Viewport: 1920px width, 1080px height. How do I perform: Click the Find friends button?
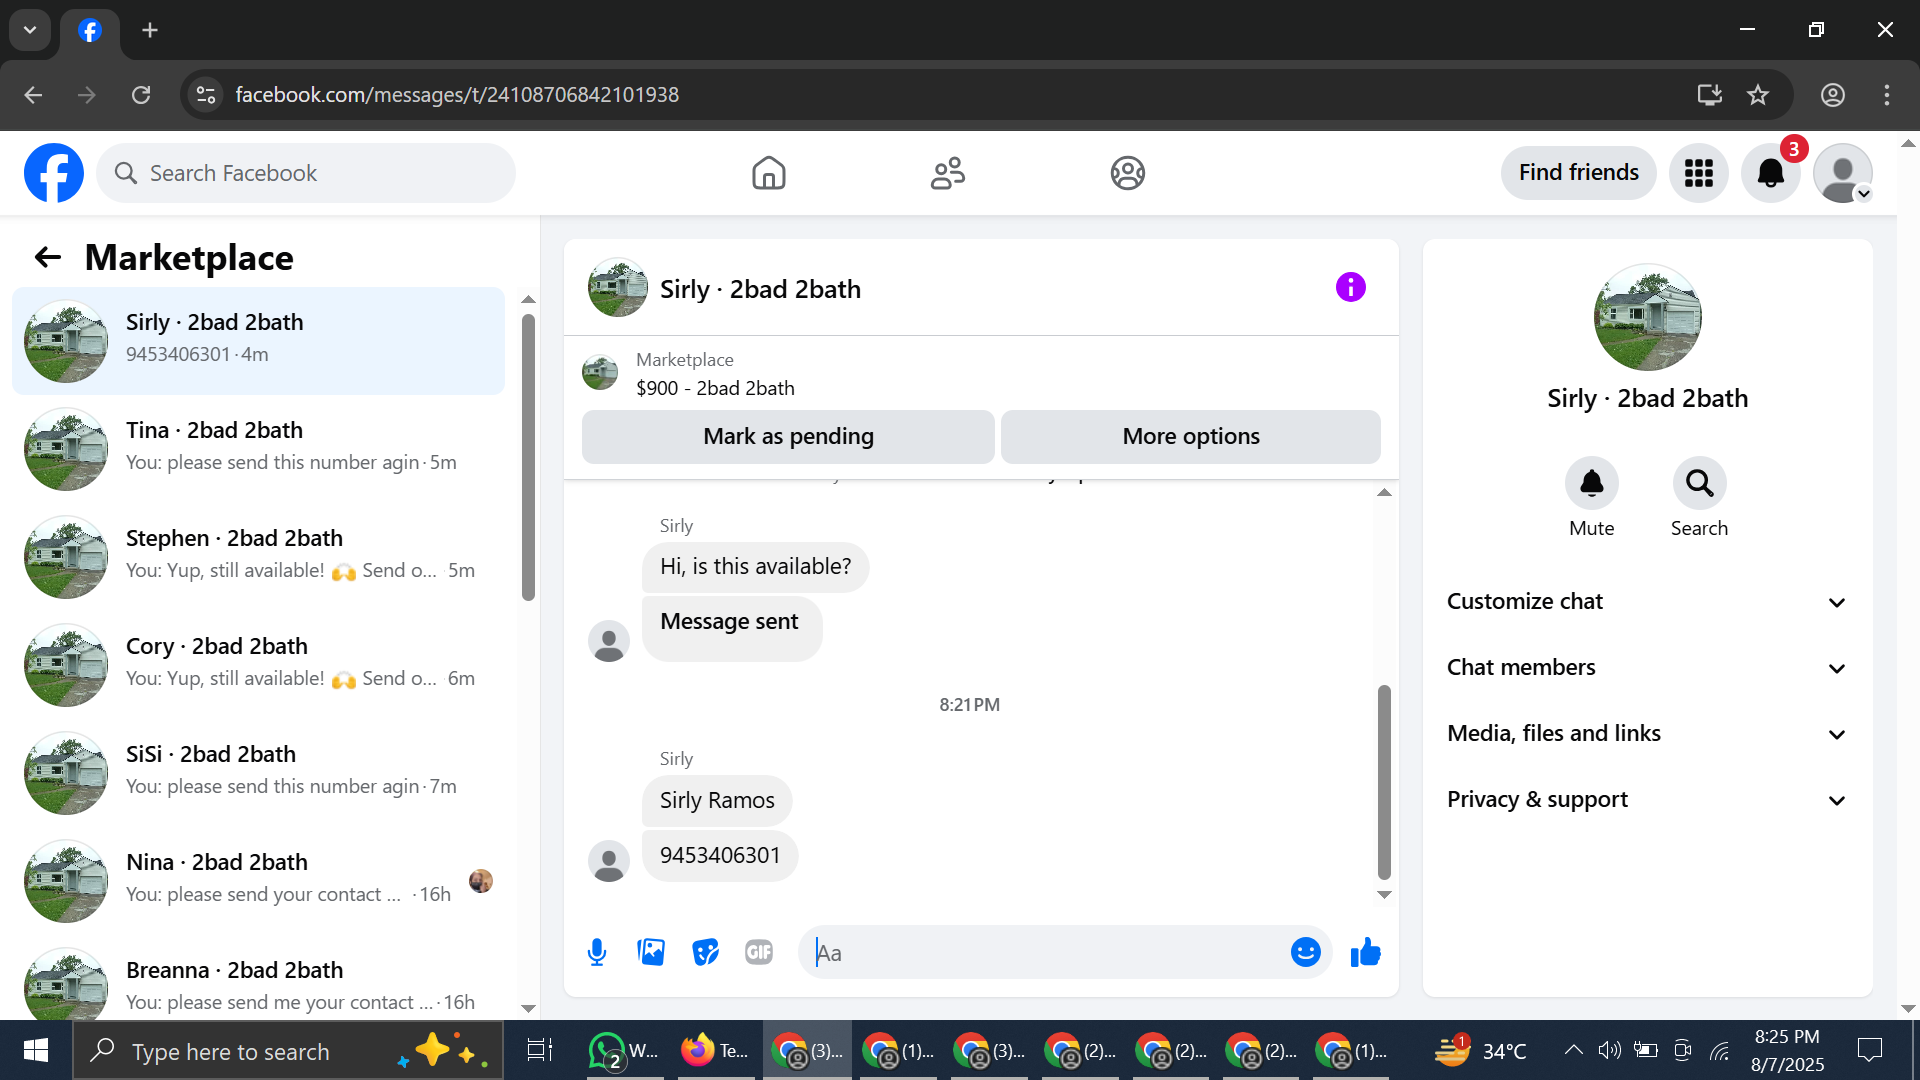click(x=1579, y=173)
